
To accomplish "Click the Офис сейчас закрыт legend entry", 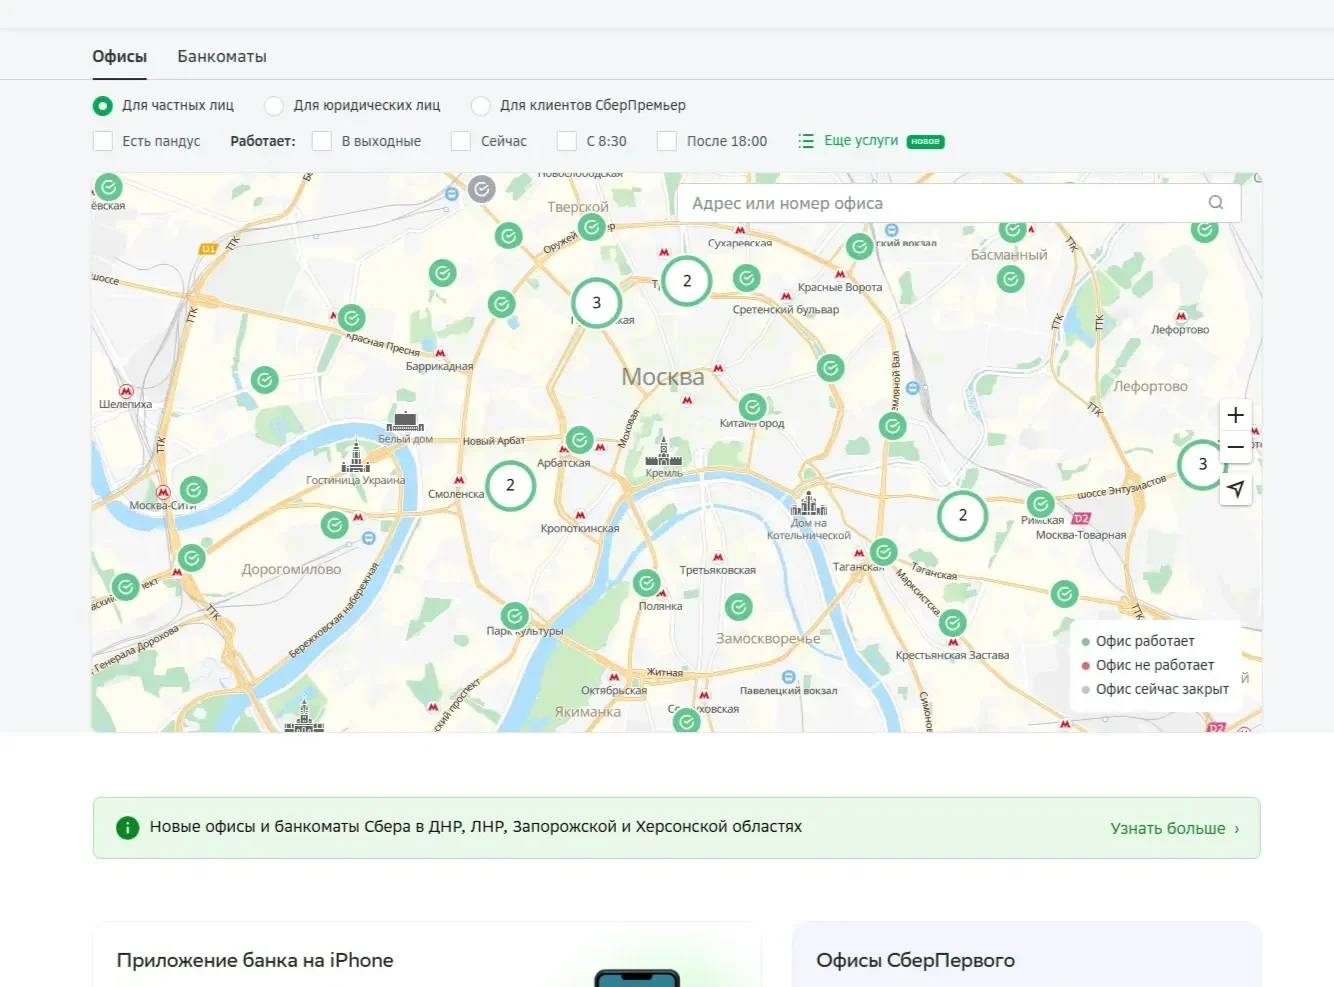I will [1155, 689].
